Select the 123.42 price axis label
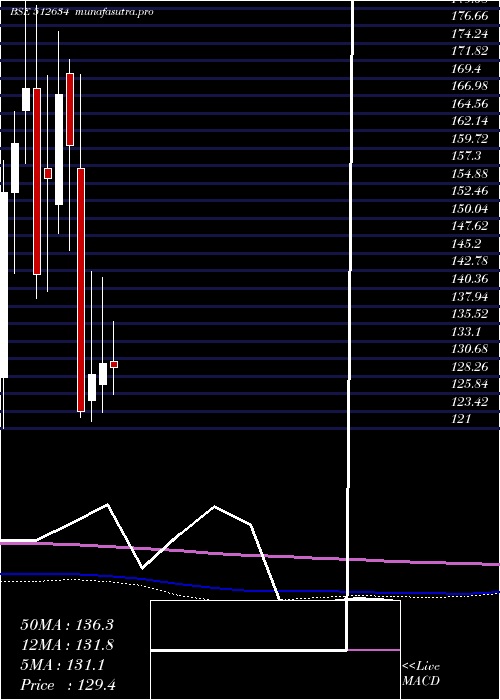The height and width of the screenshot is (700, 500). [470, 401]
